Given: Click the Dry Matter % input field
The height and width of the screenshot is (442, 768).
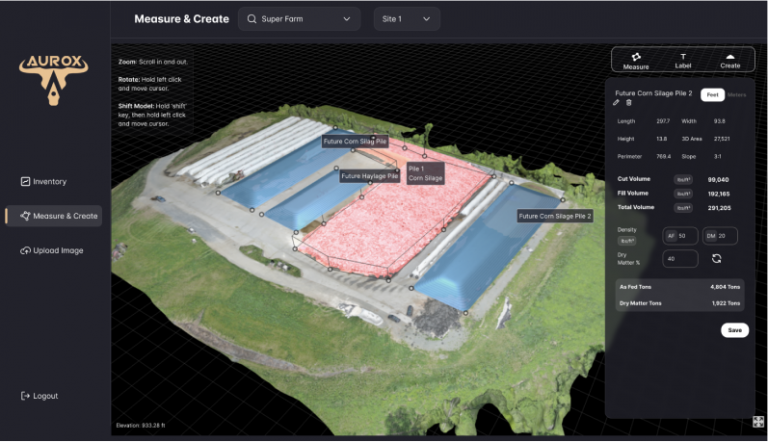Looking at the screenshot, I should (x=681, y=259).
